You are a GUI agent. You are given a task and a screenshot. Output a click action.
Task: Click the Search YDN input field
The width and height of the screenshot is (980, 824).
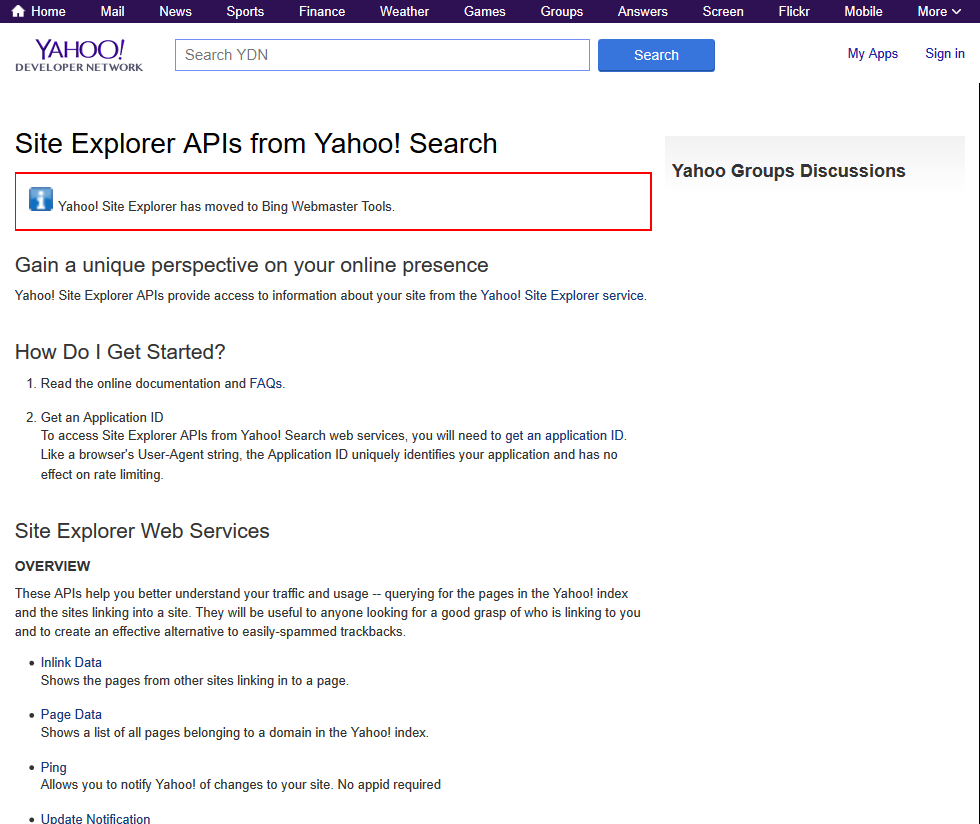(382, 55)
